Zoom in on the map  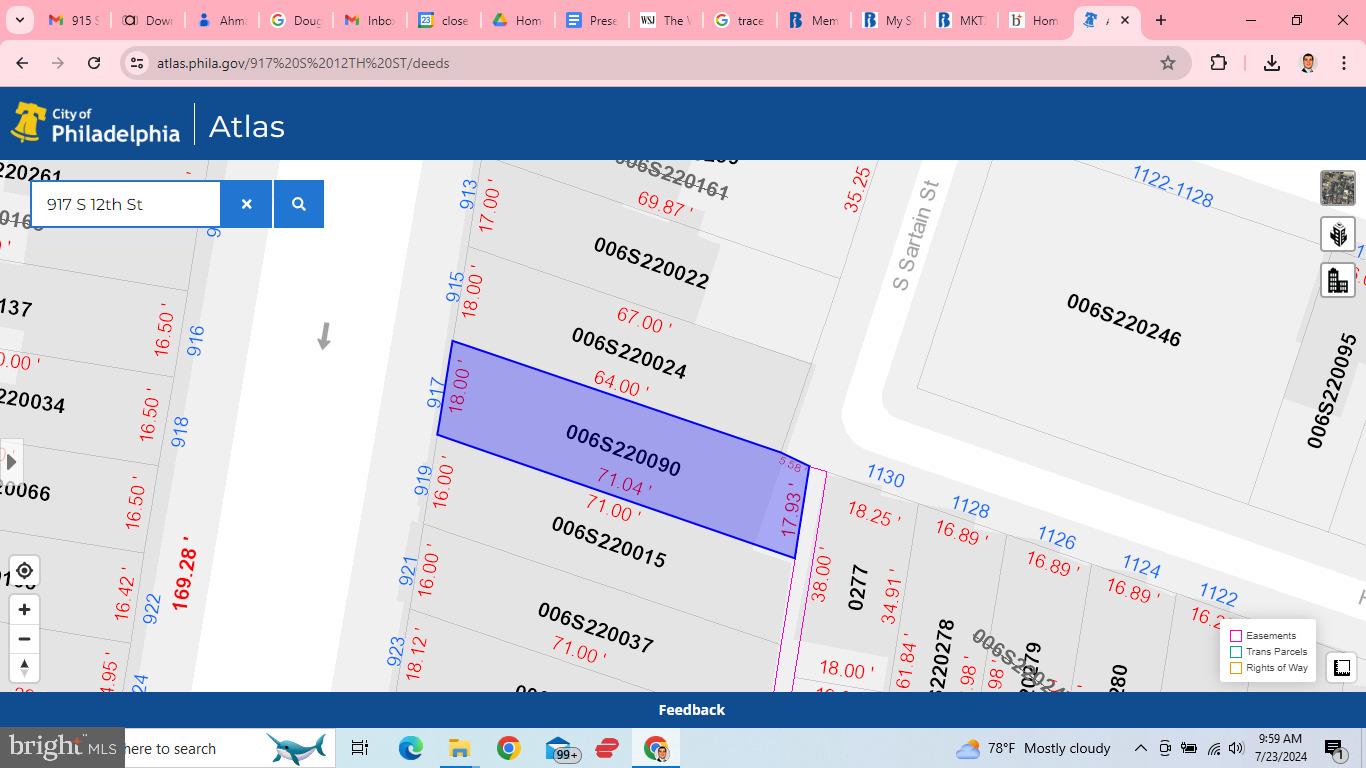(x=24, y=609)
